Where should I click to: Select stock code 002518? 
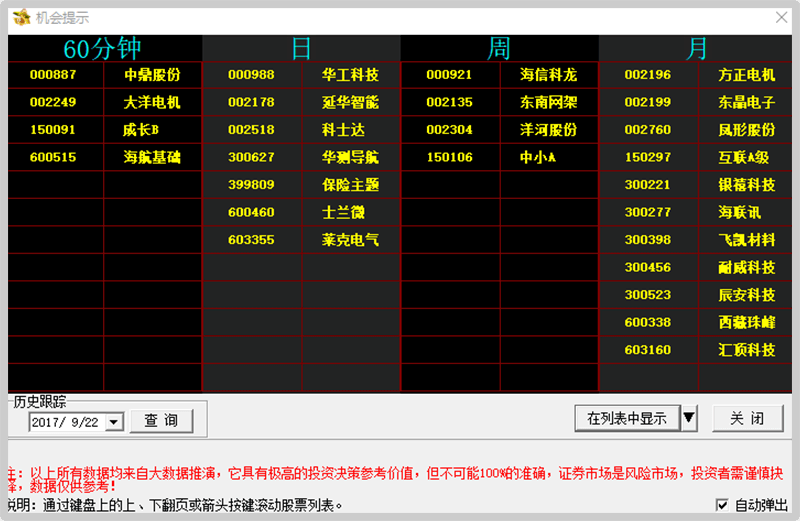(x=252, y=130)
